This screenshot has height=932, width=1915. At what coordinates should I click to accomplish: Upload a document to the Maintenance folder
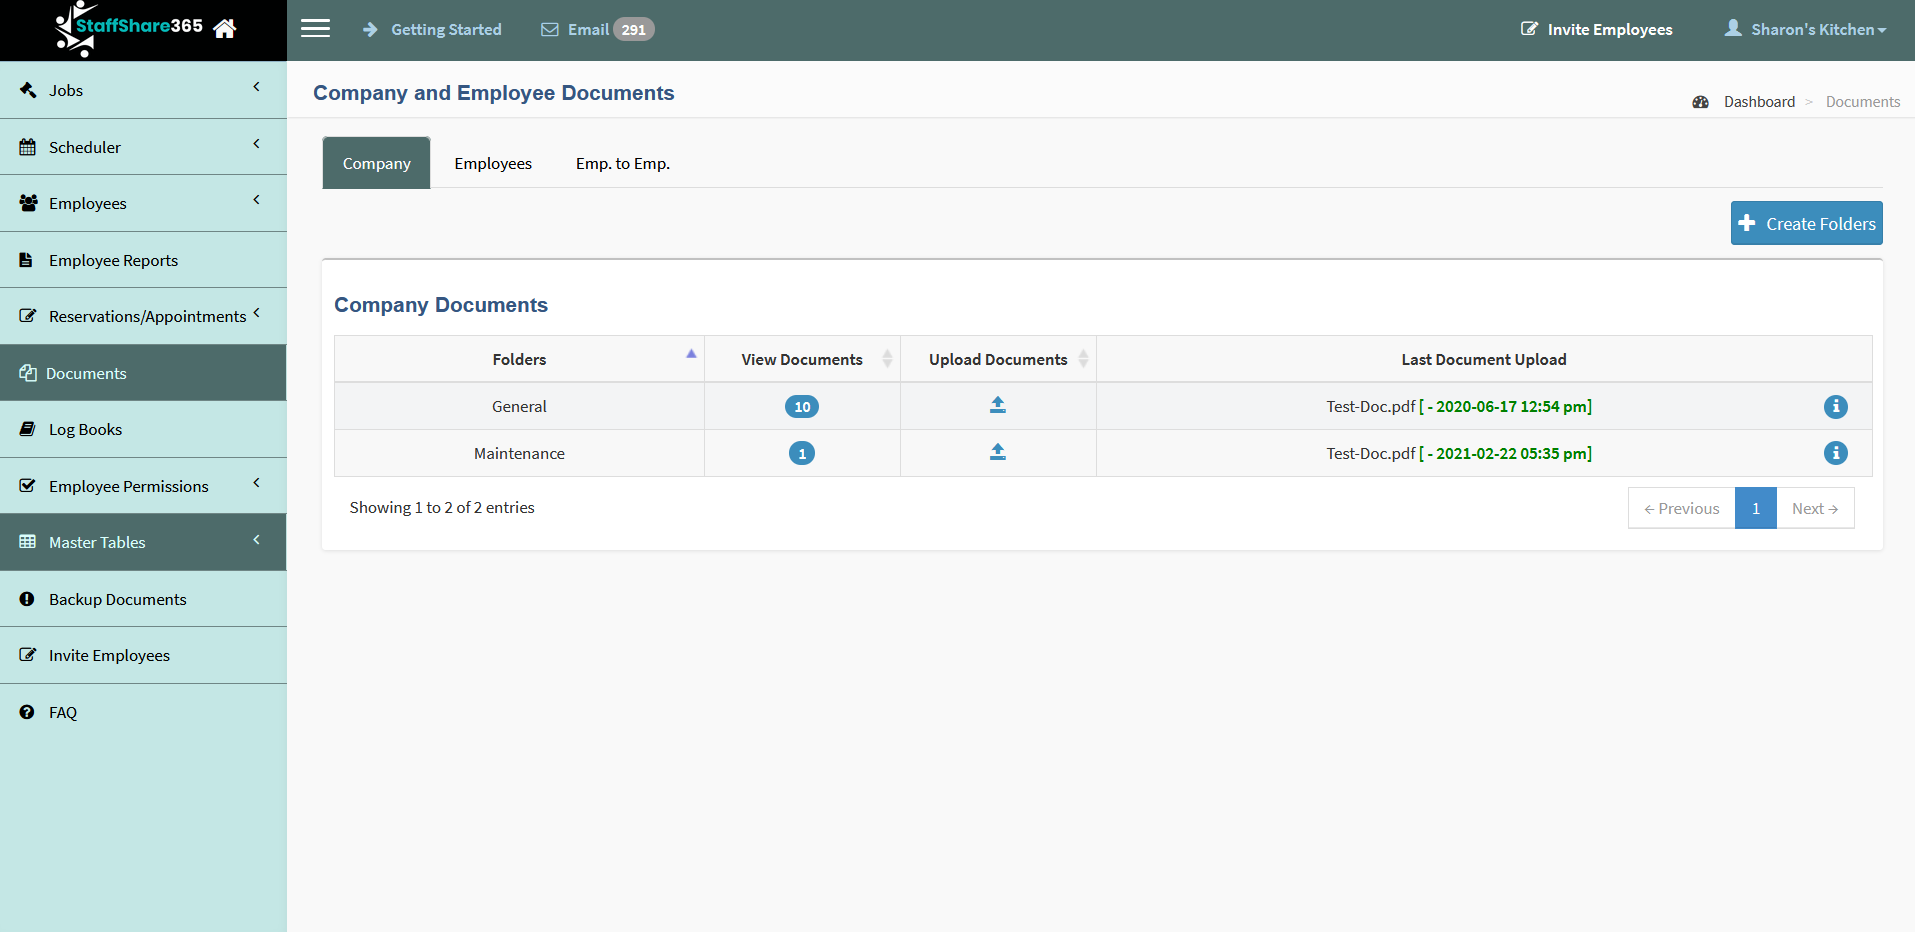(x=997, y=452)
